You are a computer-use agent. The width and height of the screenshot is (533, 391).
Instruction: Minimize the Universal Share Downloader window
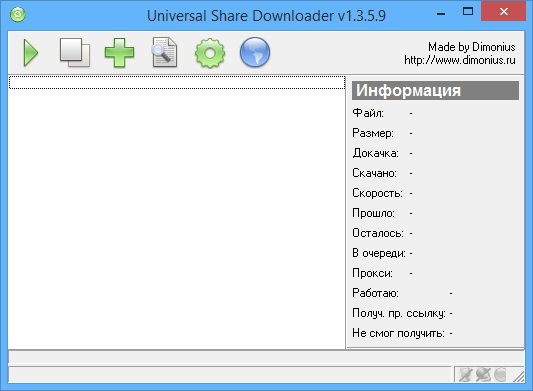pyautogui.click(x=441, y=14)
